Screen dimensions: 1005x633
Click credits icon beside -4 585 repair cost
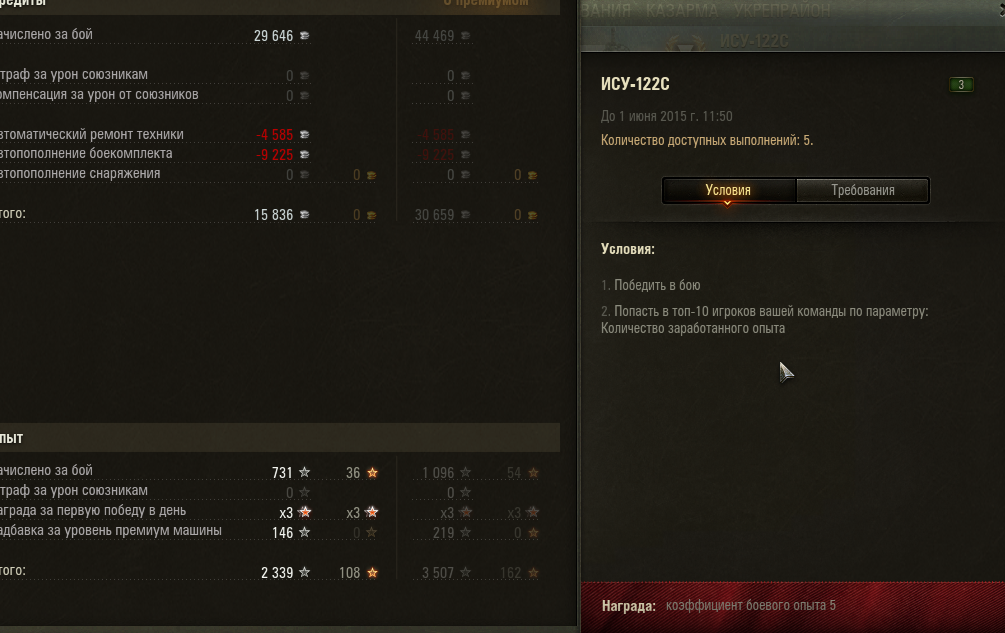point(305,135)
